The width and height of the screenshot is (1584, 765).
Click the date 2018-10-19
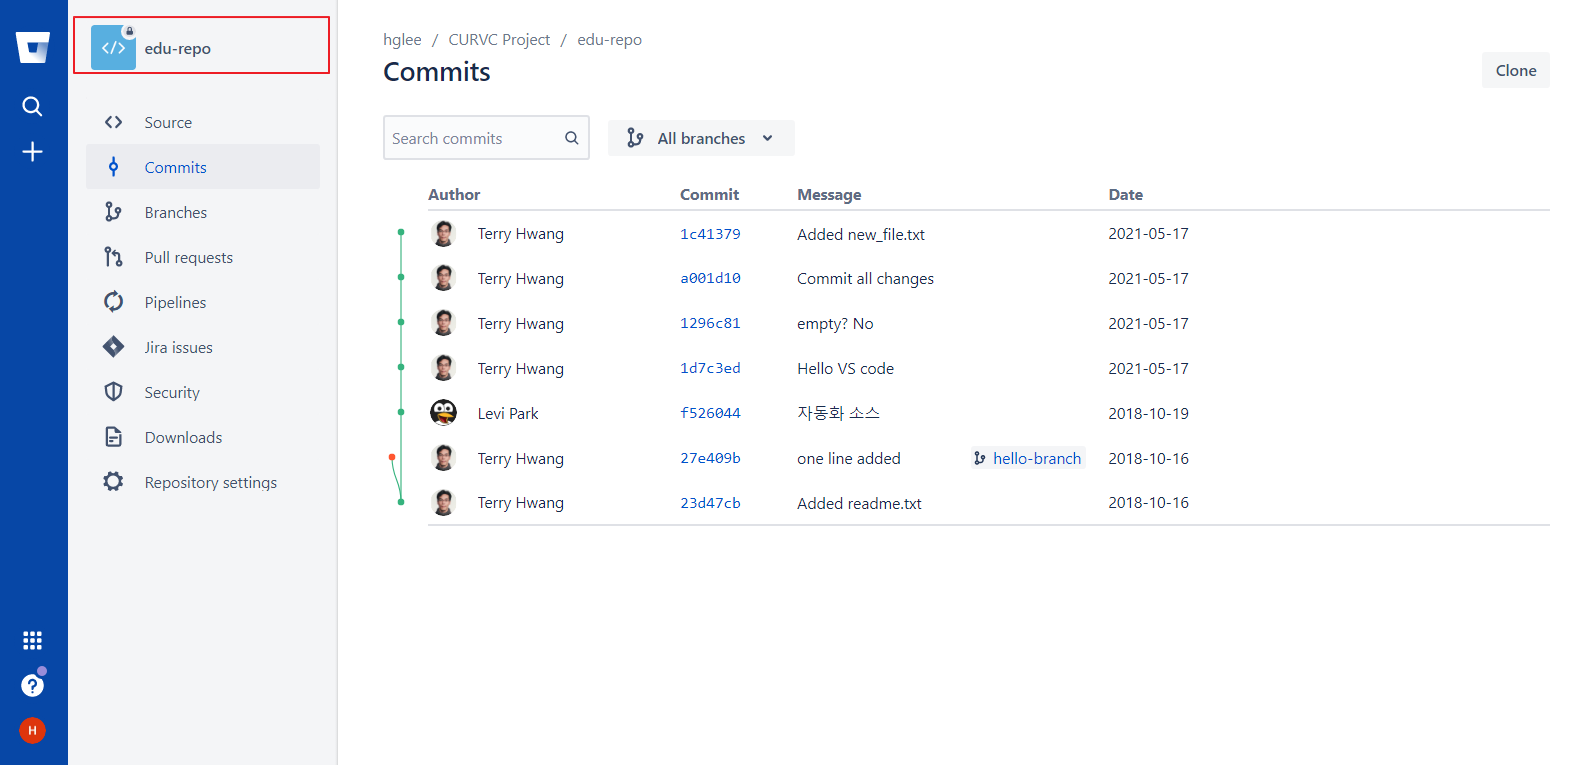[1148, 413]
